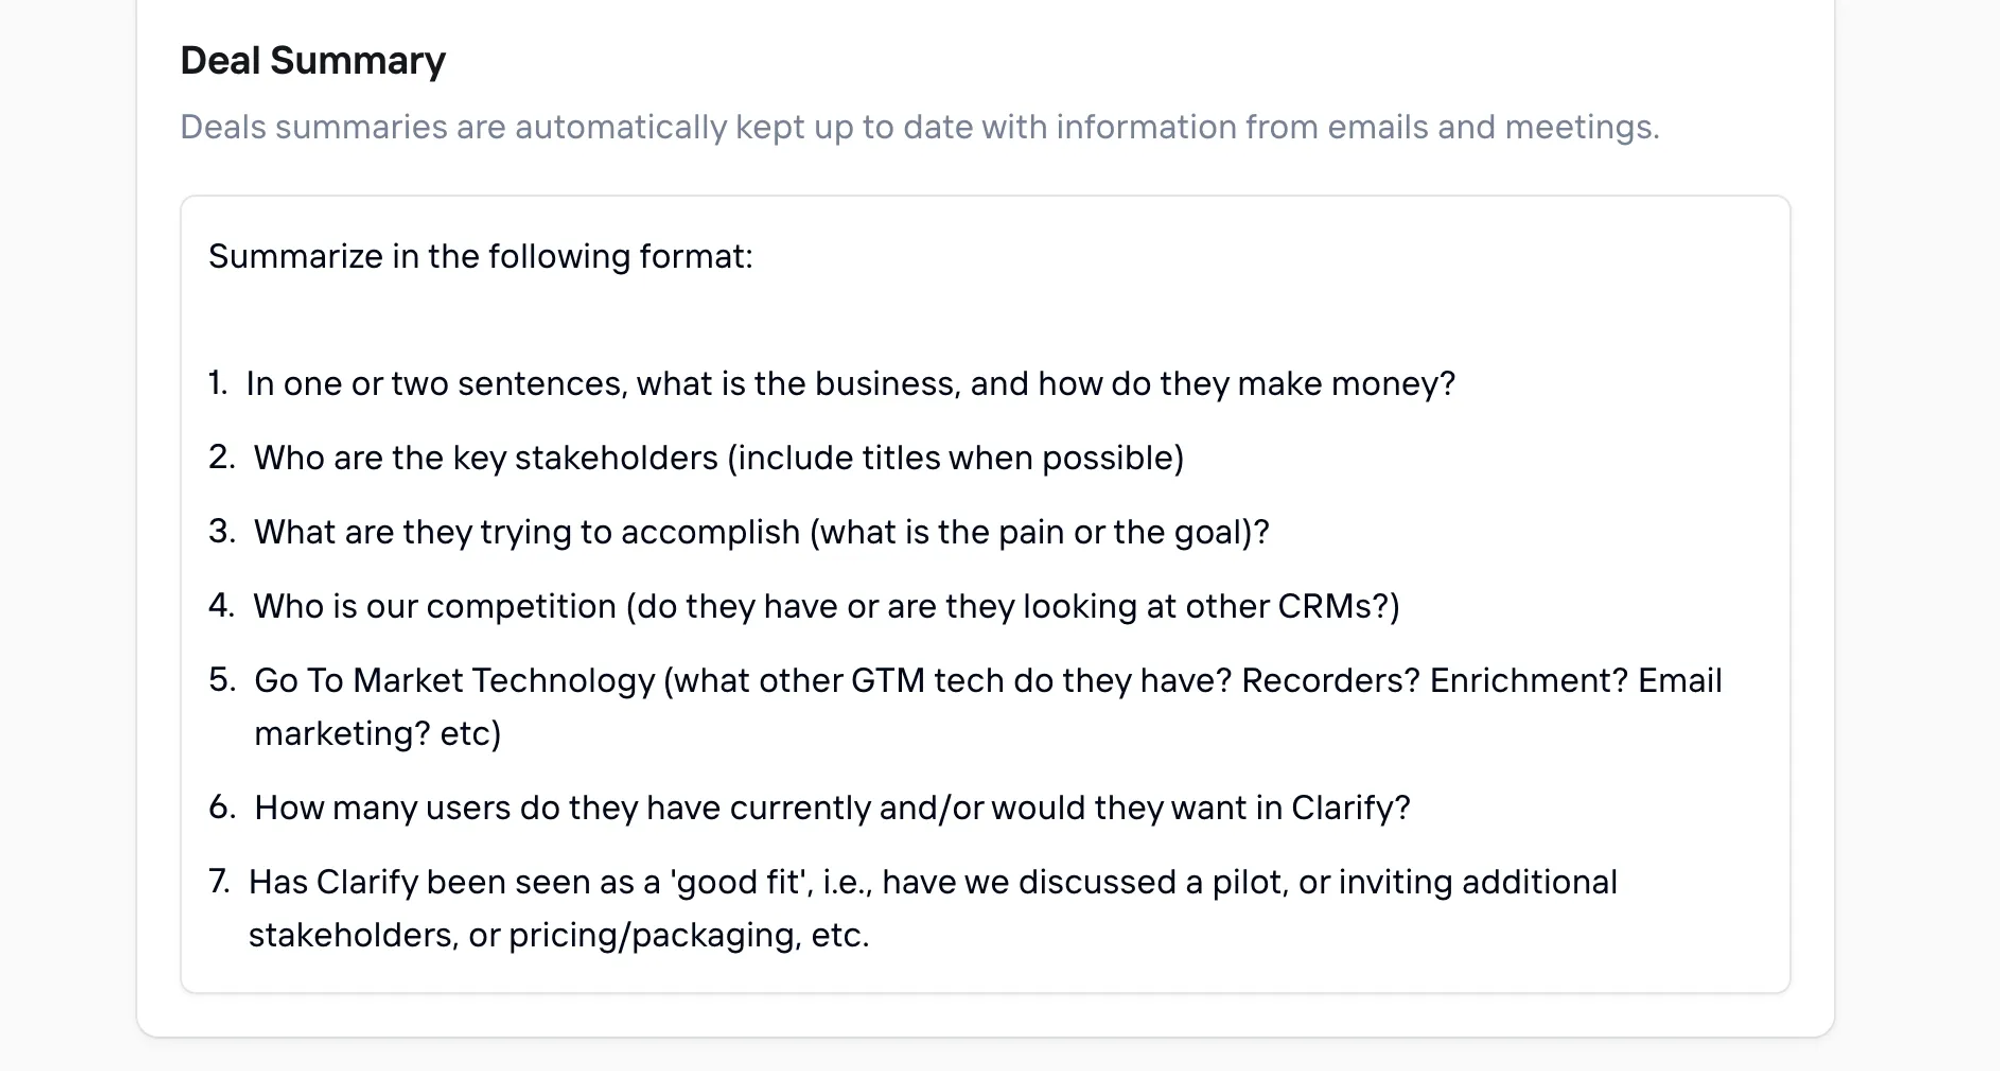Image resolution: width=2000 pixels, height=1071 pixels.
Task: Click the 'pricing/packaging, etc.' line
Action: click(x=689, y=935)
